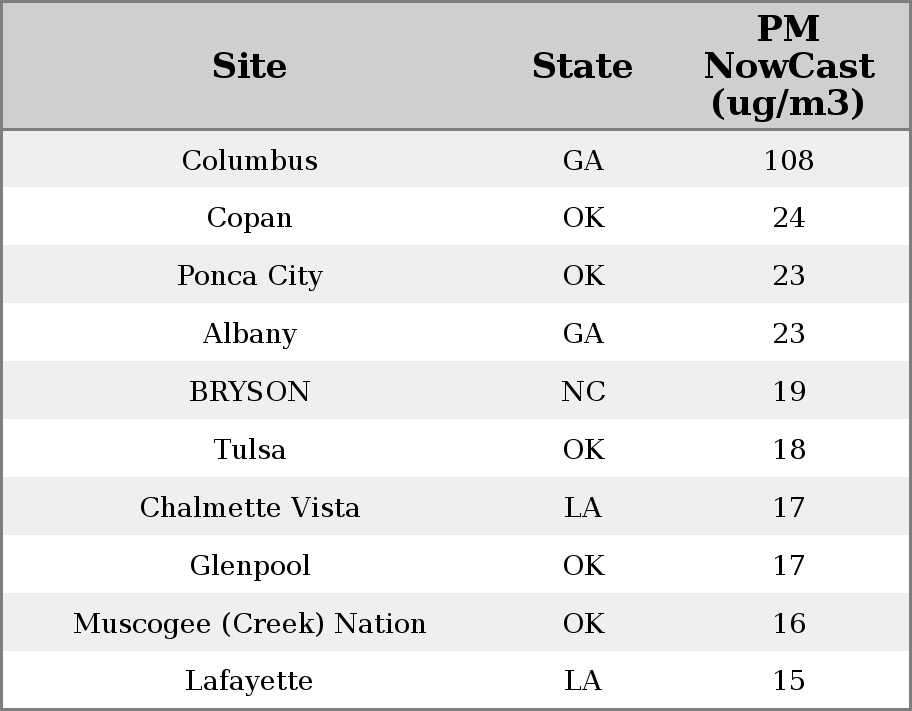Click the Ponca City site name
Viewport: 912px width, 711px height.
249,276
